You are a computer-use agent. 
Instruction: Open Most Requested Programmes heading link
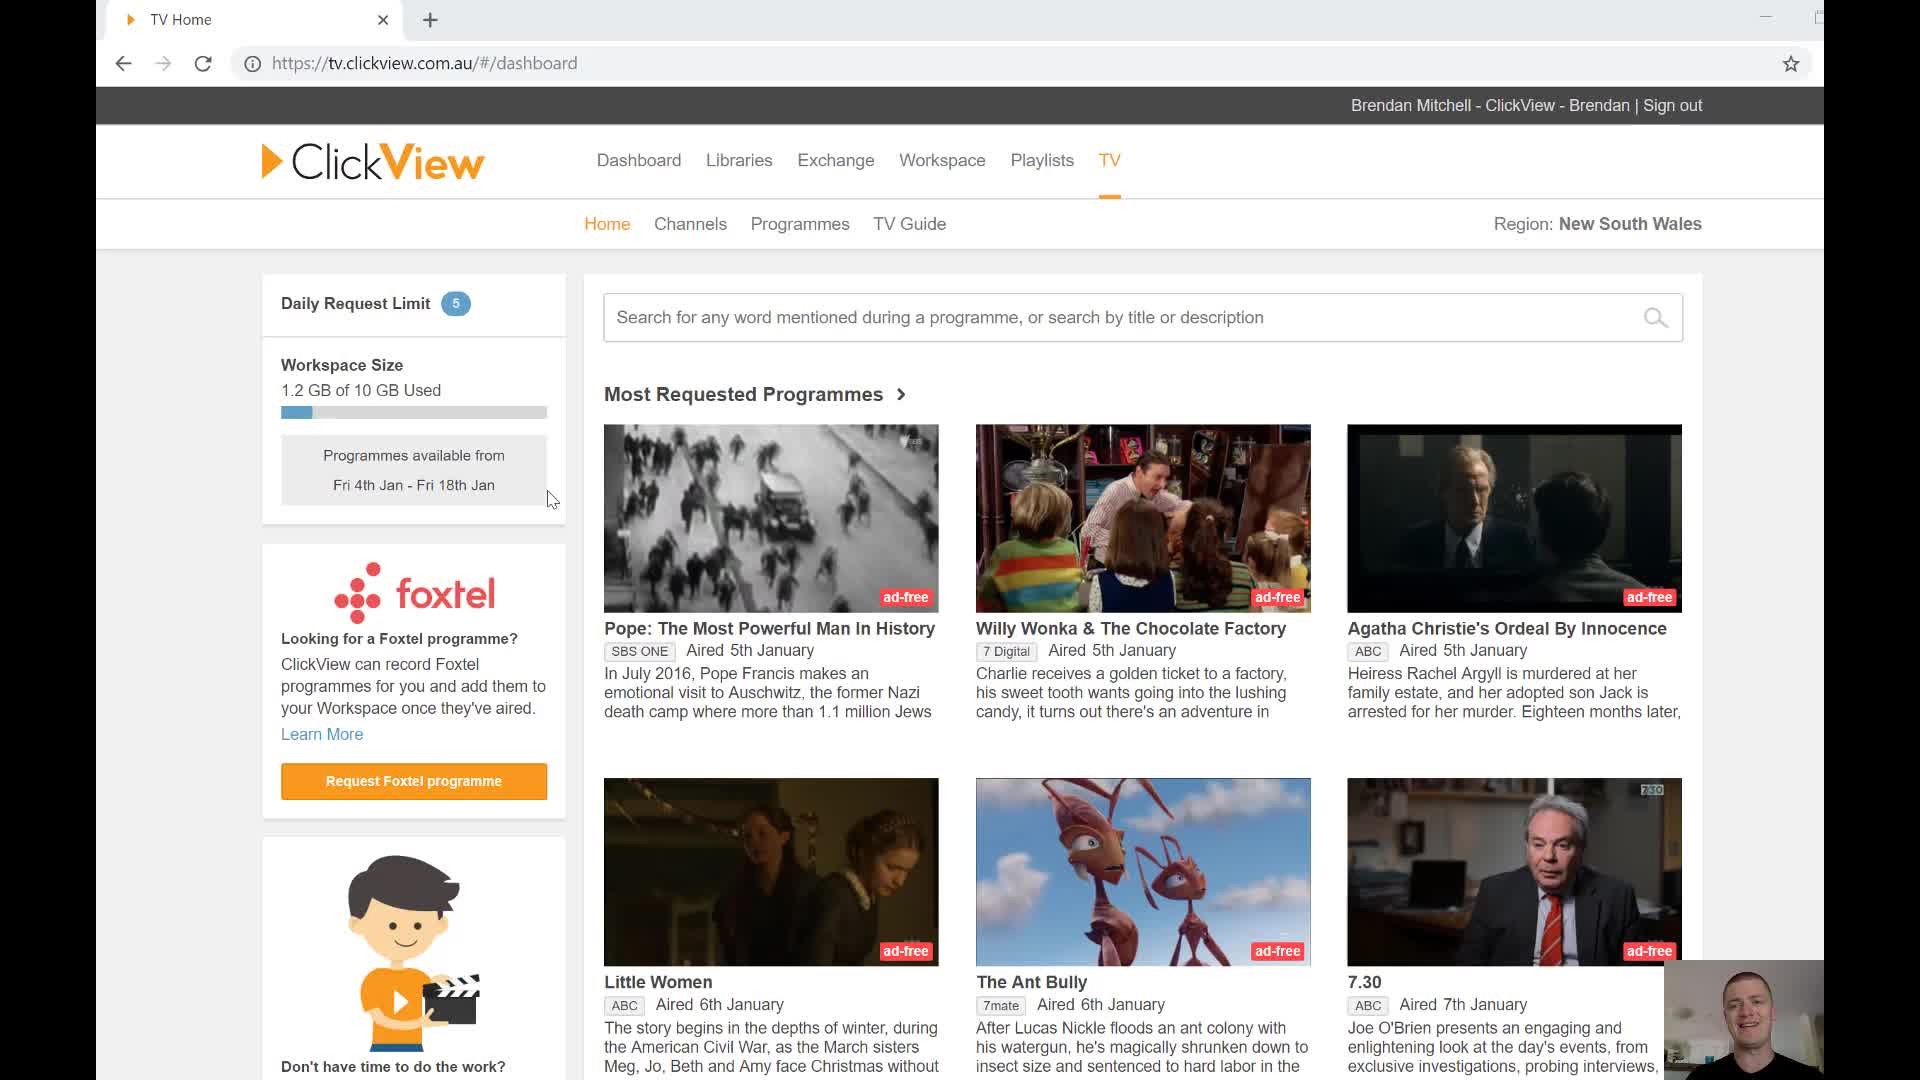743,394
